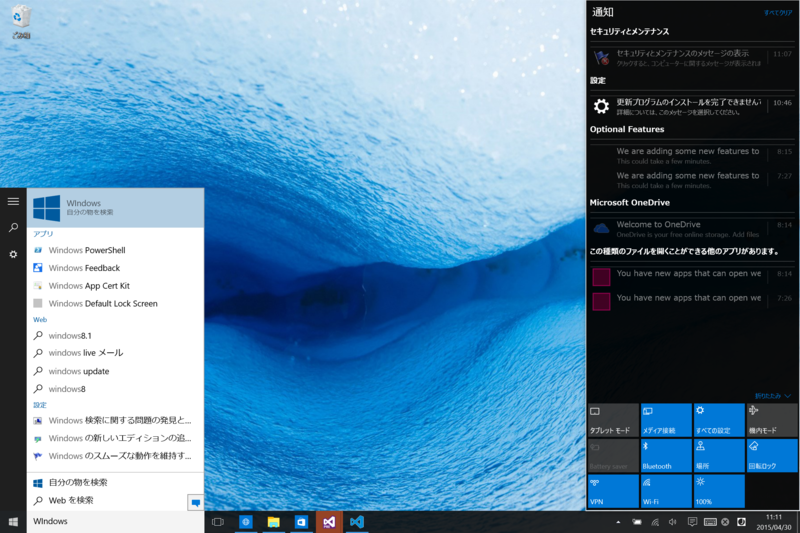Open the hamburger menu in search panel
The image size is (800, 533).
[13, 201]
